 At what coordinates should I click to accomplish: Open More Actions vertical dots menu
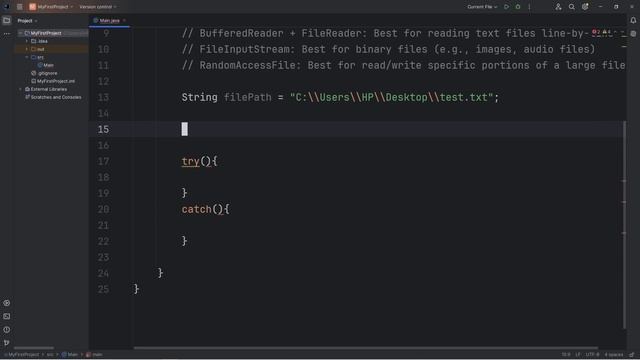pyautogui.click(x=529, y=7)
